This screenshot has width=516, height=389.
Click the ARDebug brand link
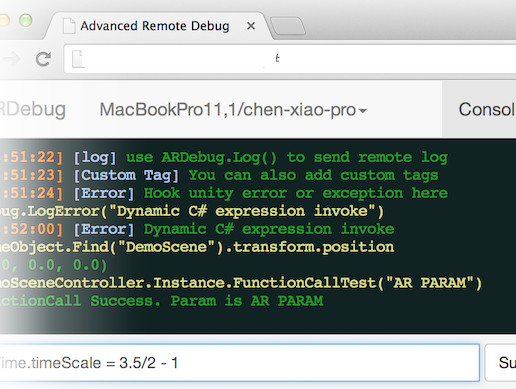(x=33, y=110)
